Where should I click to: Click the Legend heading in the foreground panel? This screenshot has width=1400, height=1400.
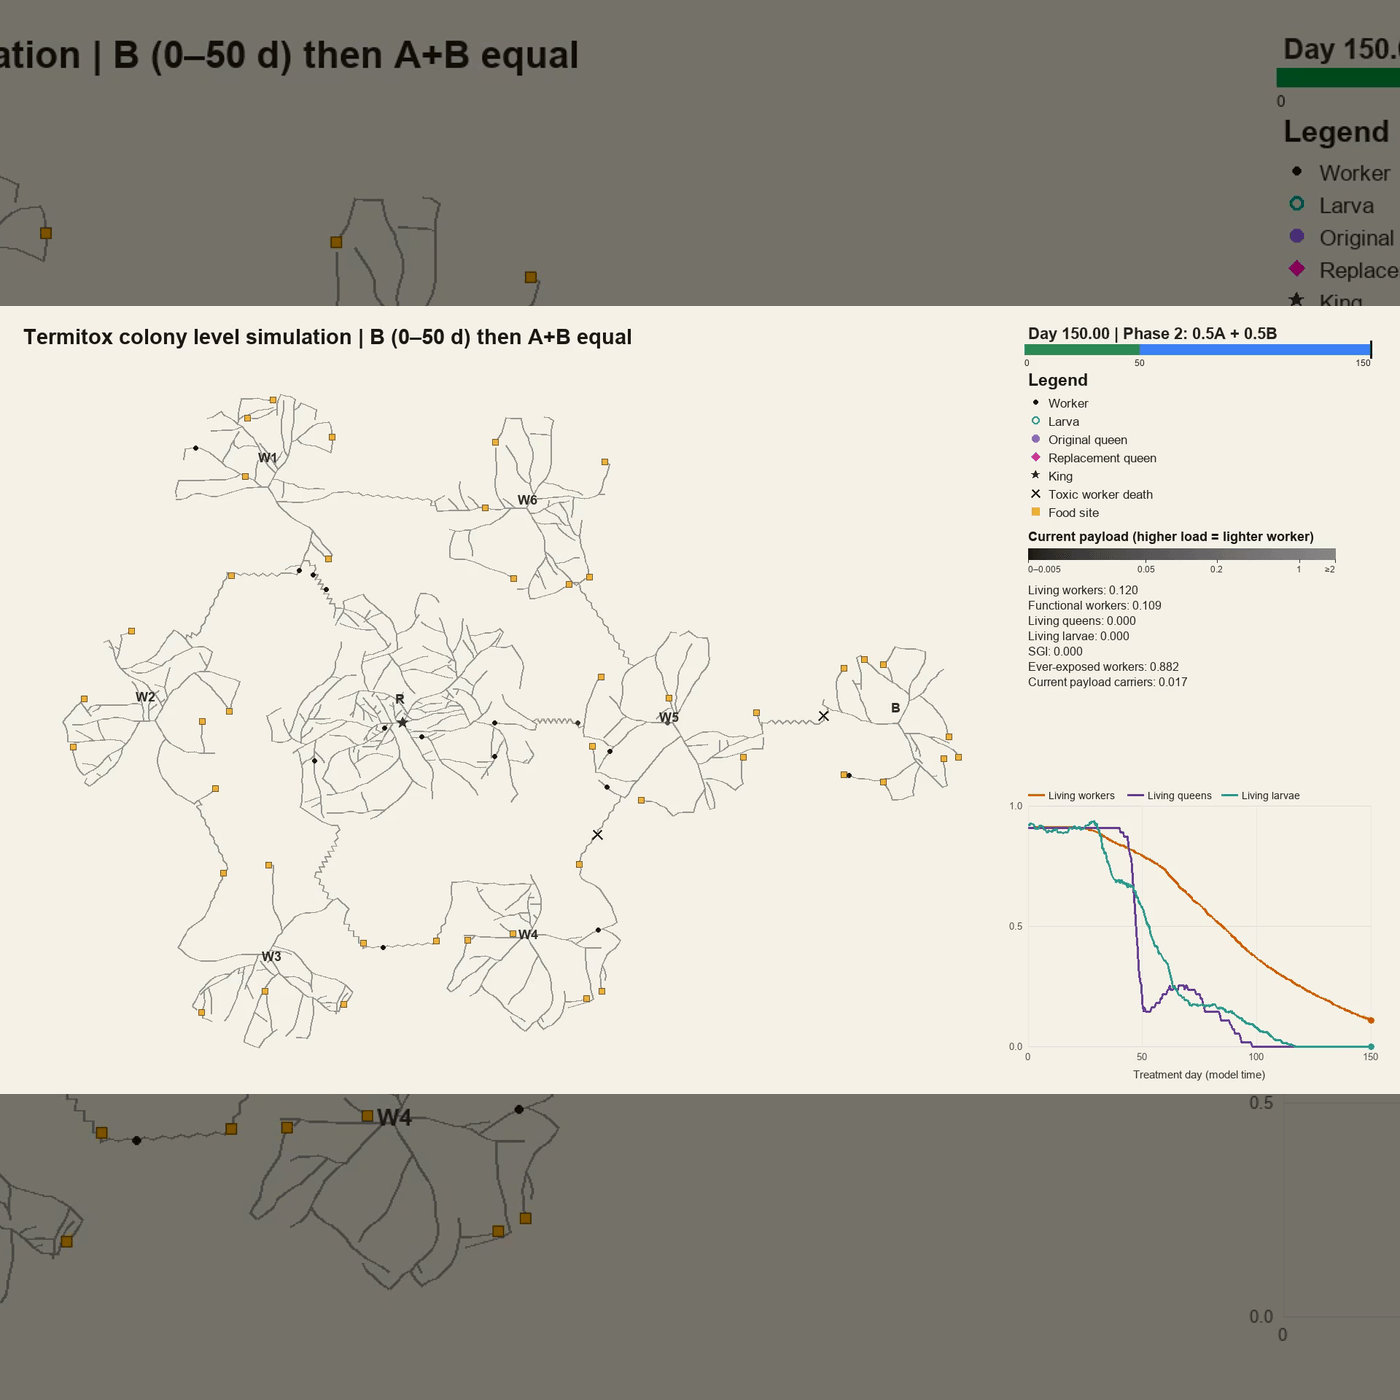coord(1058,380)
